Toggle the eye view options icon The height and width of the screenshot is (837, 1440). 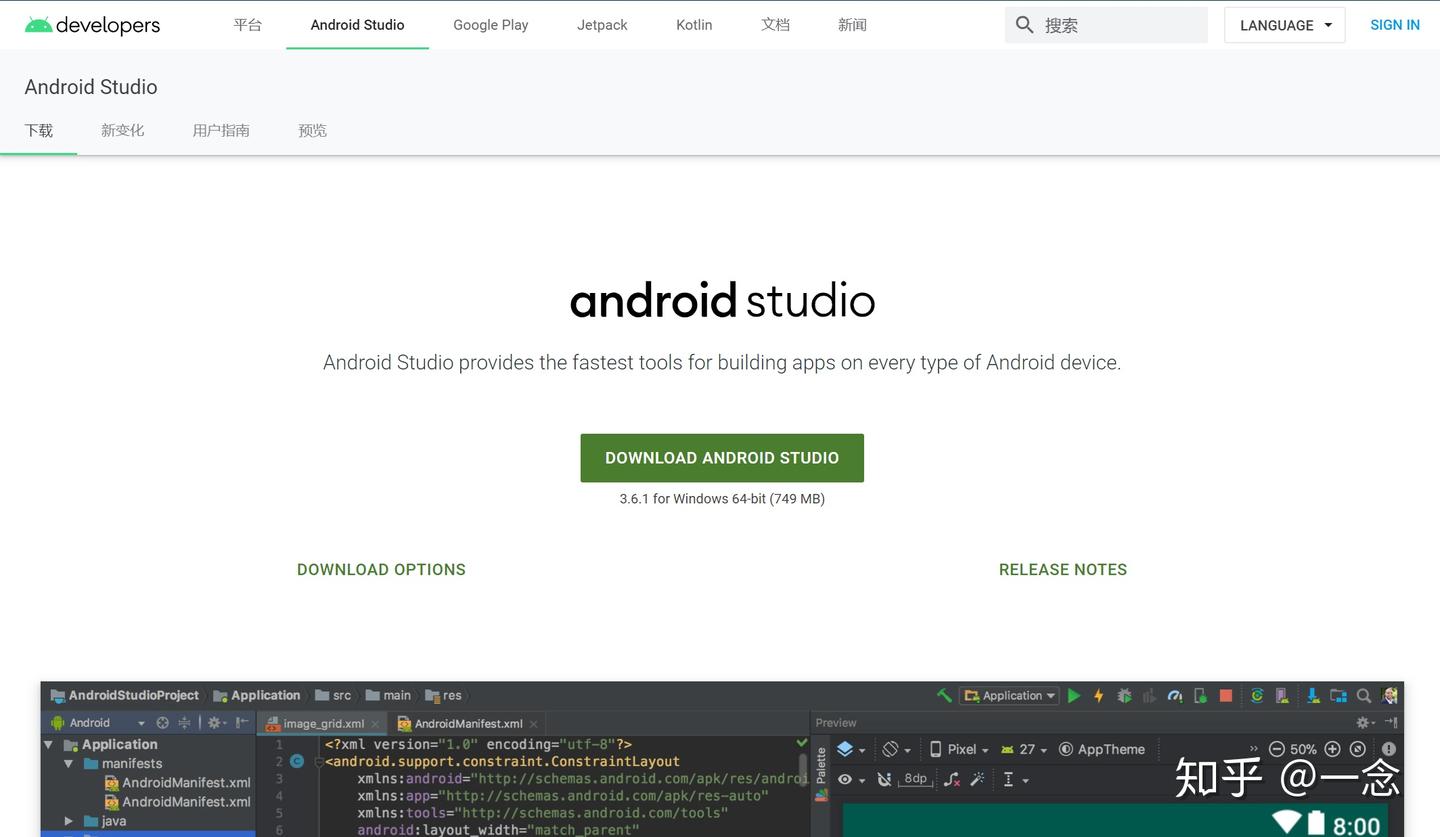click(x=846, y=779)
